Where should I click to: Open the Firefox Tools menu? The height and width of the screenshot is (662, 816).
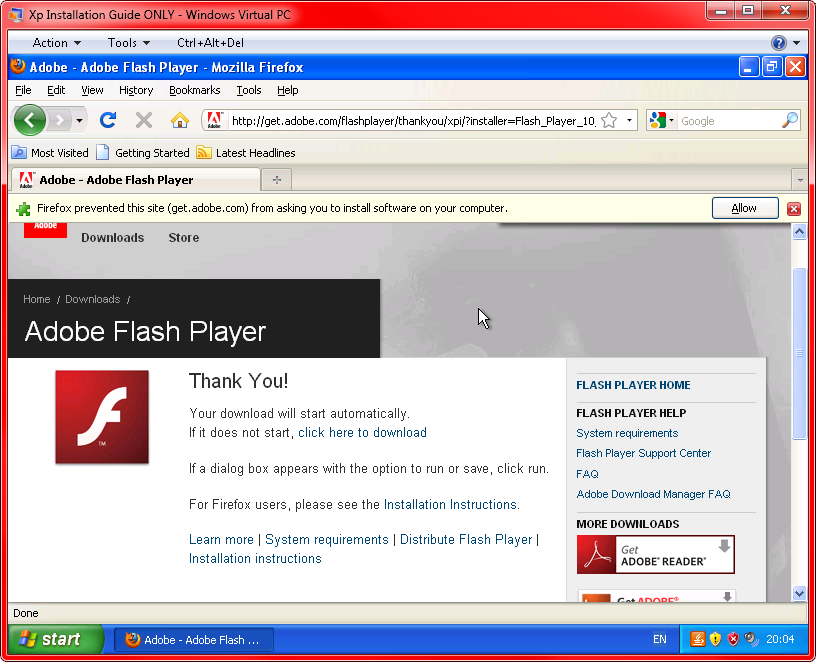(x=249, y=90)
